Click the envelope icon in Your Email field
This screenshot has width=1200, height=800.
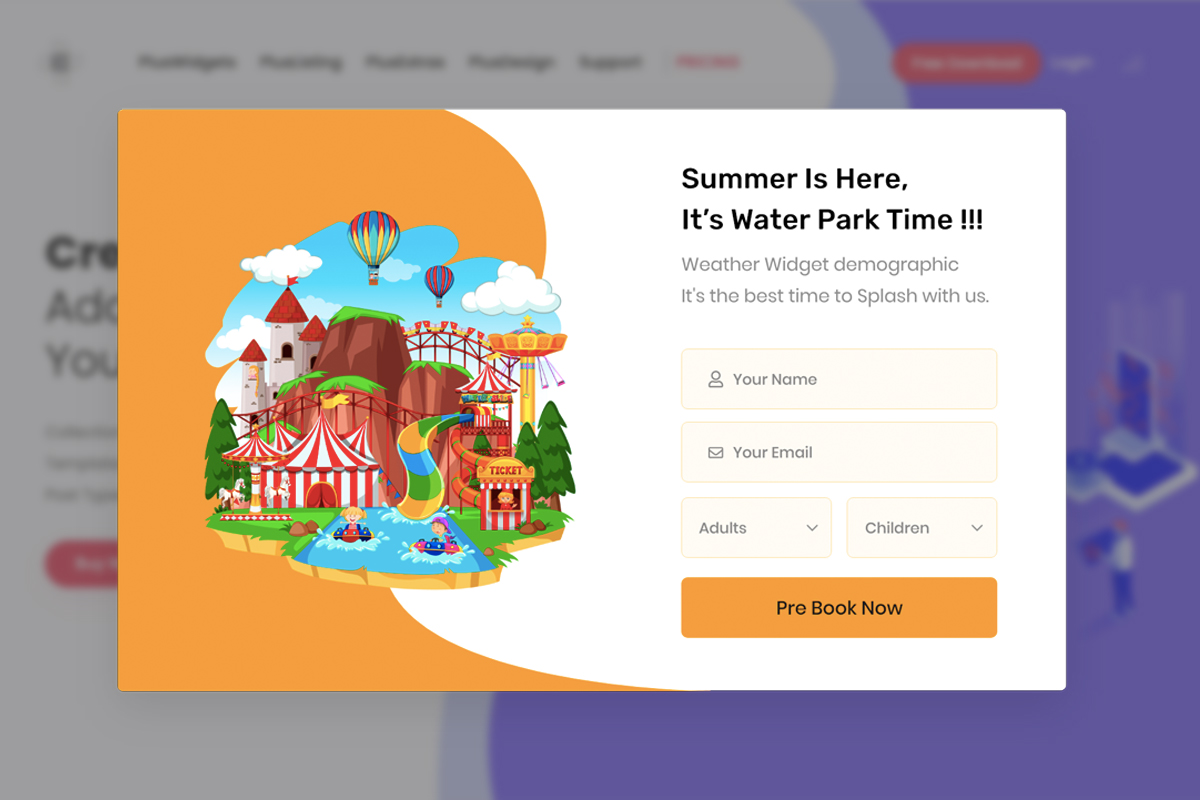pos(715,452)
